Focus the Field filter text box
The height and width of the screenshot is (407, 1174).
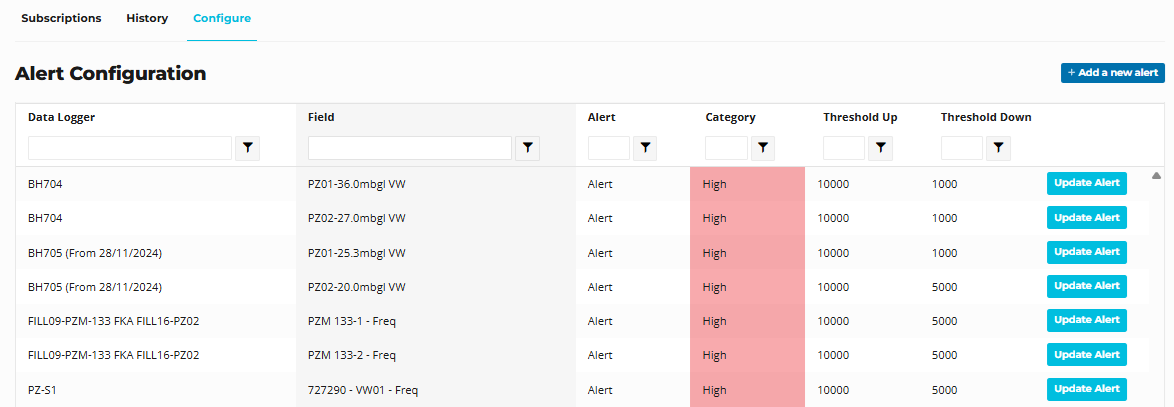pyautogui.click(x=410, y=148)
